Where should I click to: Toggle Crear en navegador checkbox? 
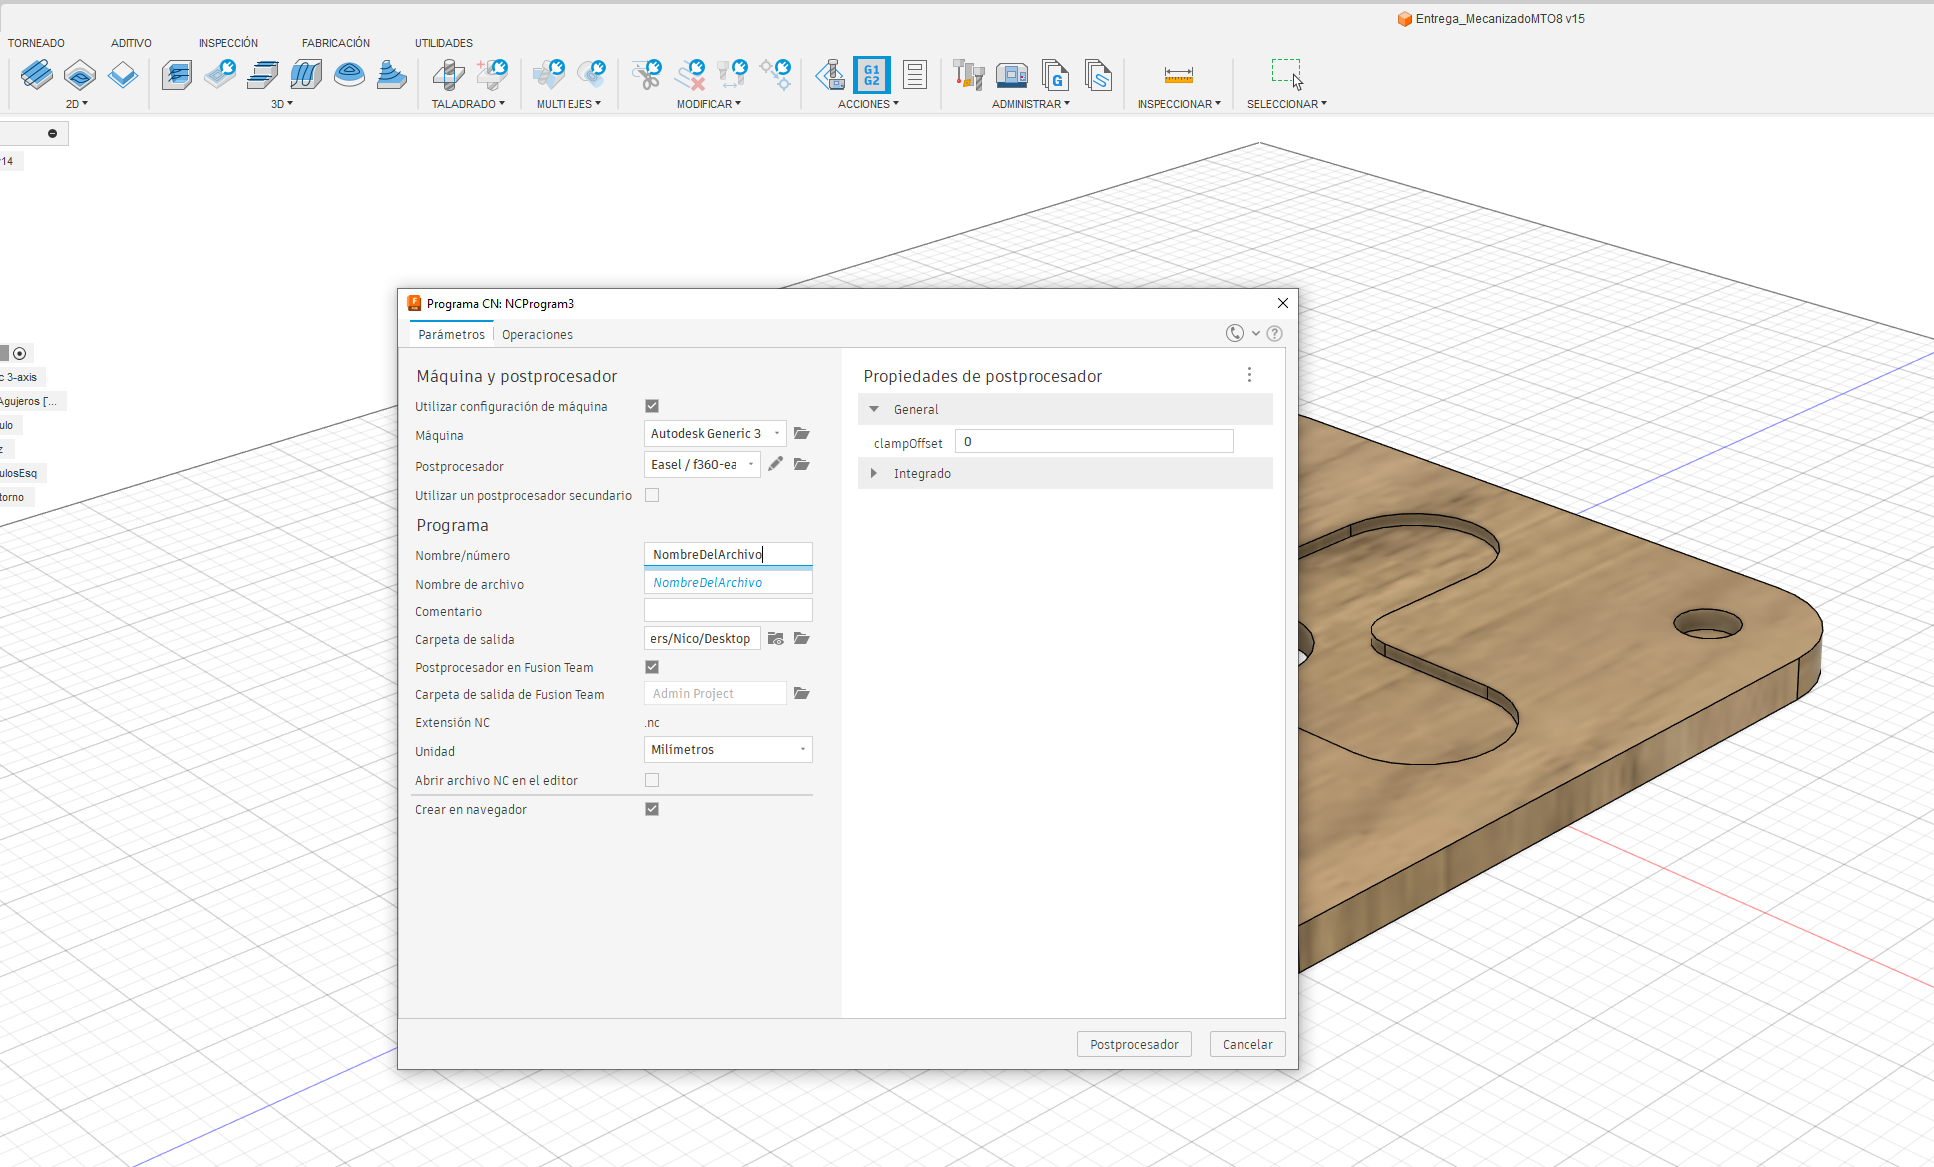[x=652, y=809]
